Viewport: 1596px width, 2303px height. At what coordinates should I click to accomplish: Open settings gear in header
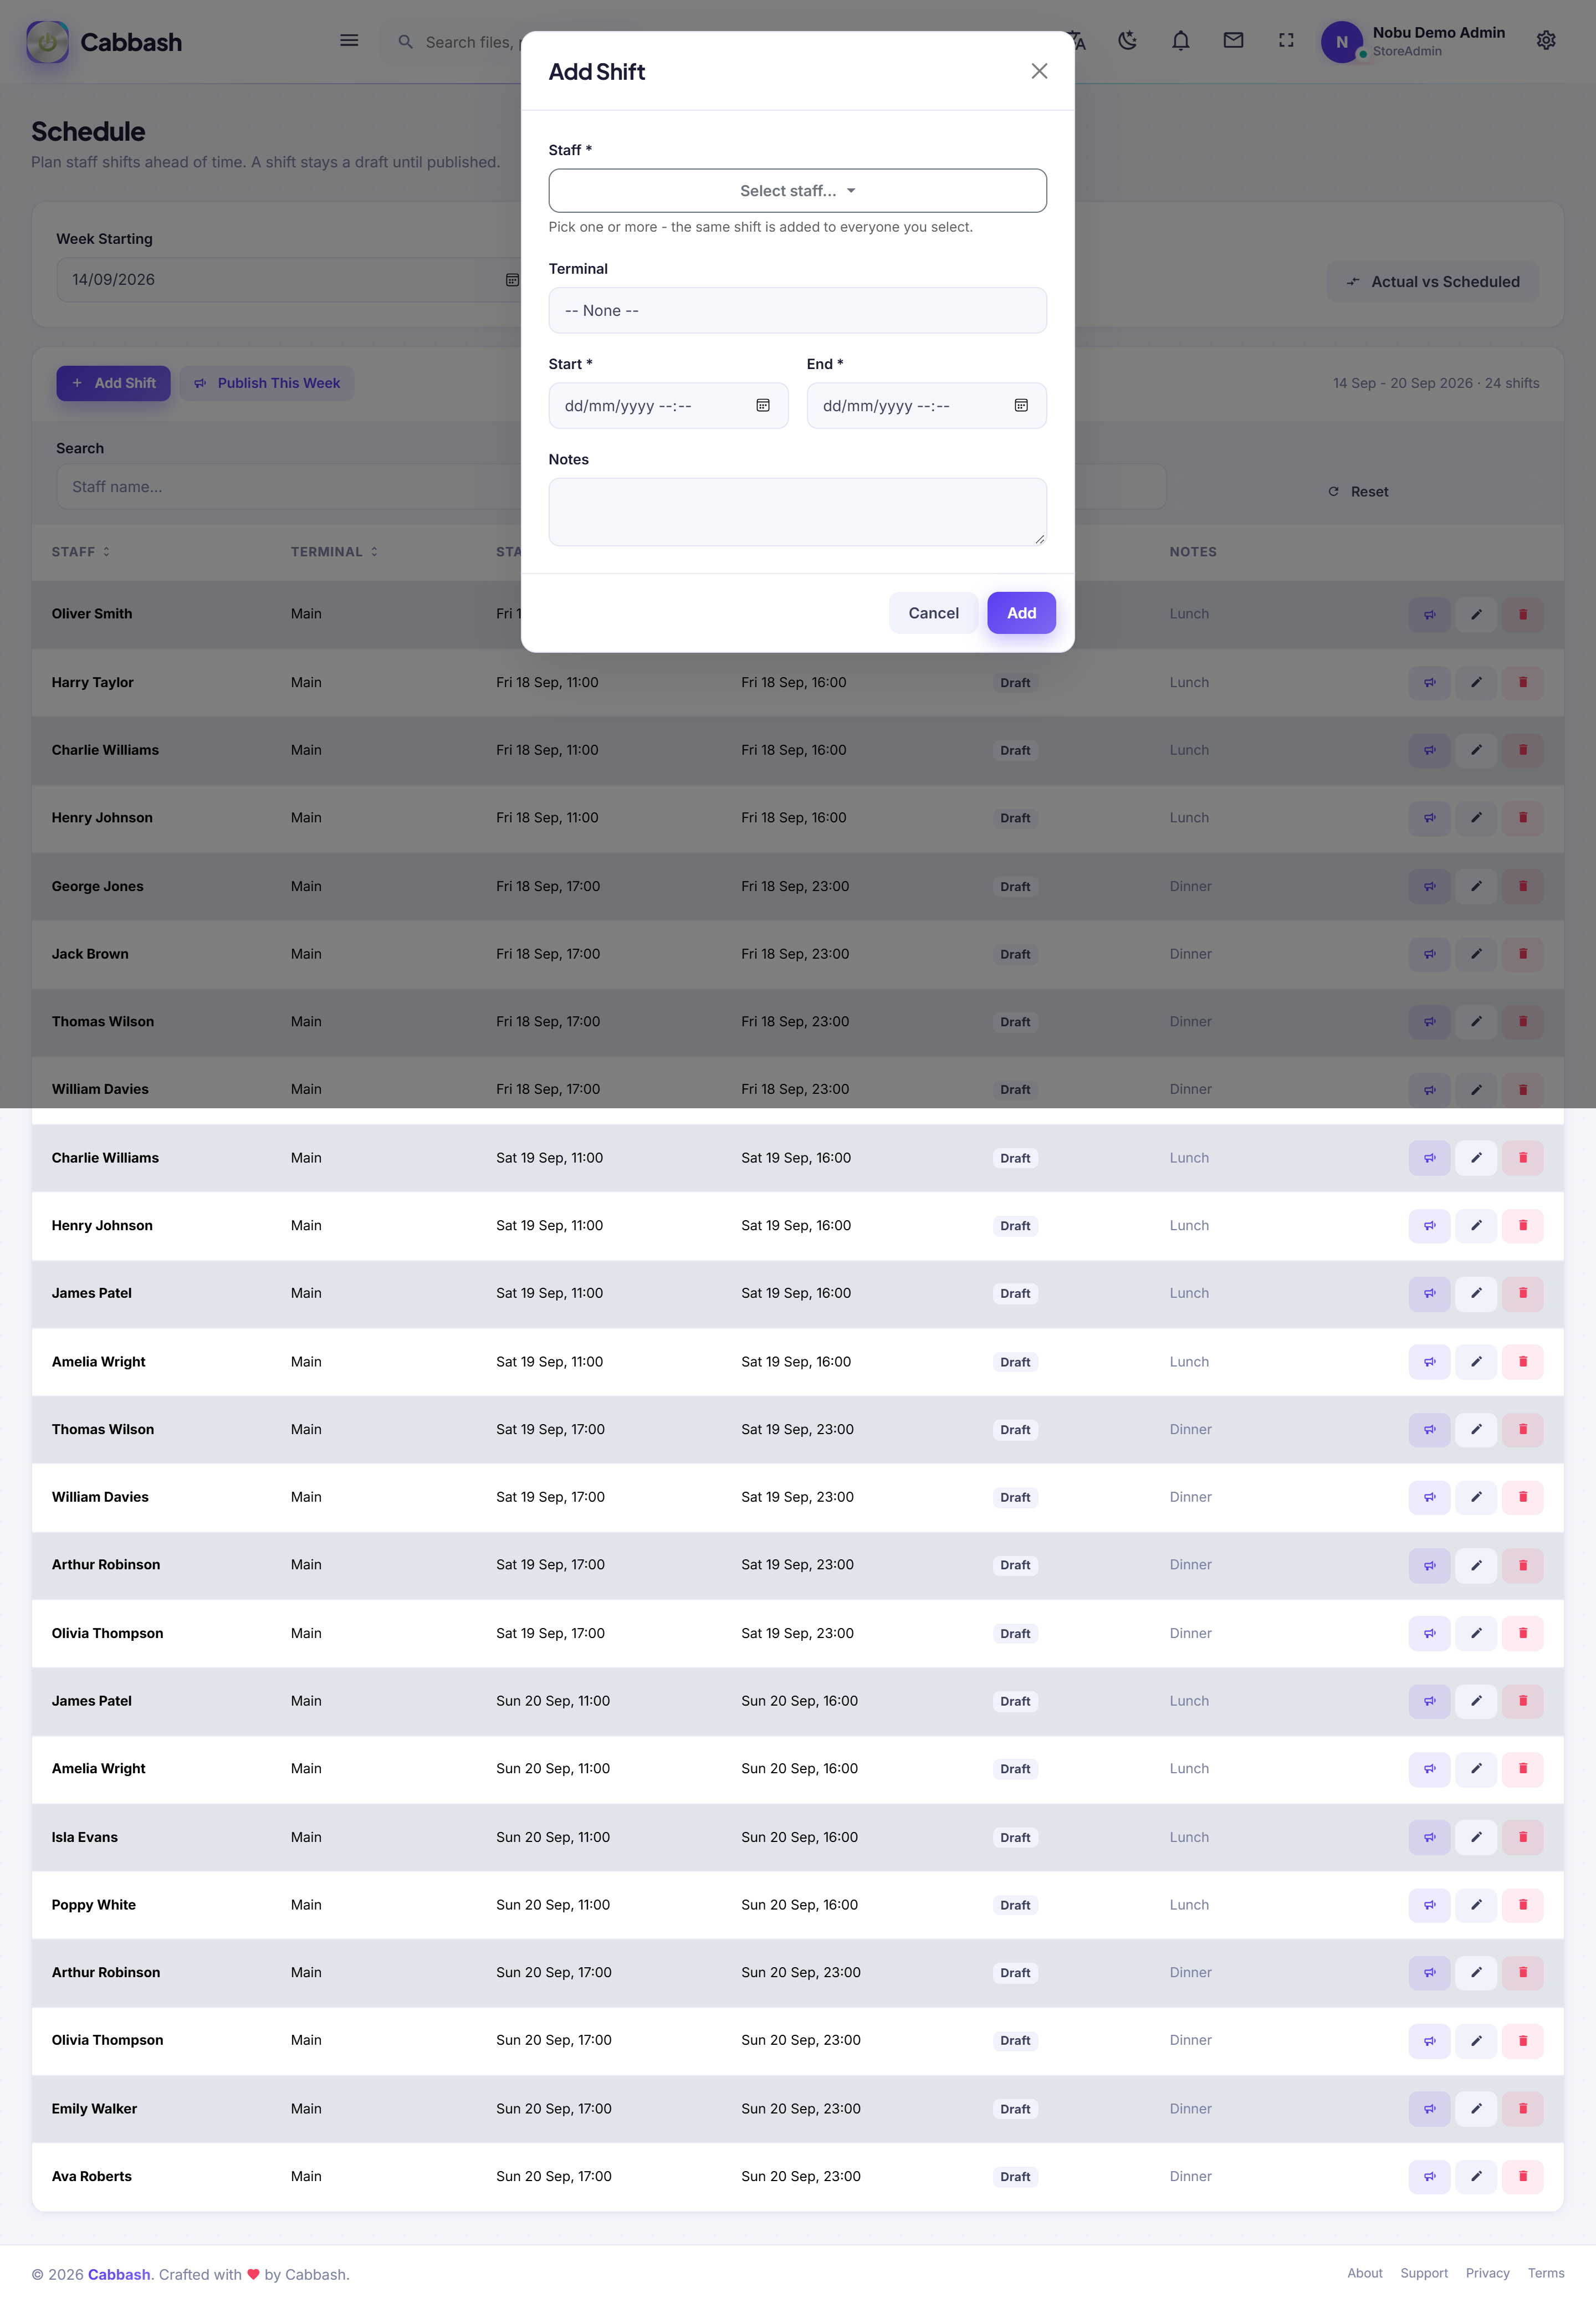(x=1545, y=41)
